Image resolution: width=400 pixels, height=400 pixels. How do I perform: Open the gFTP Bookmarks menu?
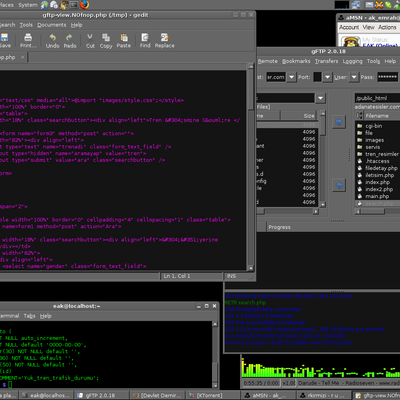pyautogui.click(x=296, y=61)
